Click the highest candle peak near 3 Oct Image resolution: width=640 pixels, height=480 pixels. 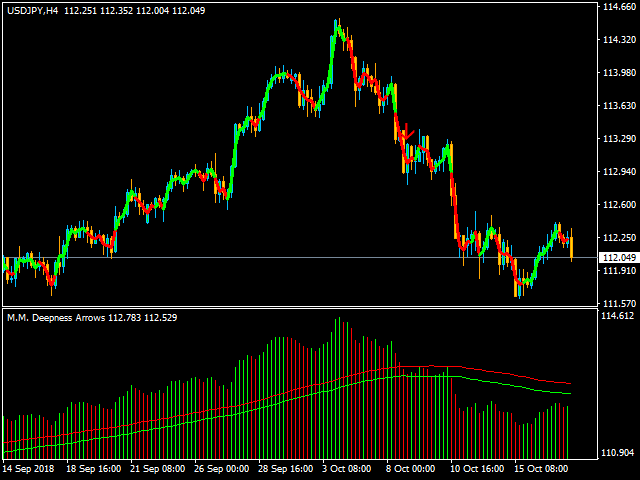pos(337,22)
